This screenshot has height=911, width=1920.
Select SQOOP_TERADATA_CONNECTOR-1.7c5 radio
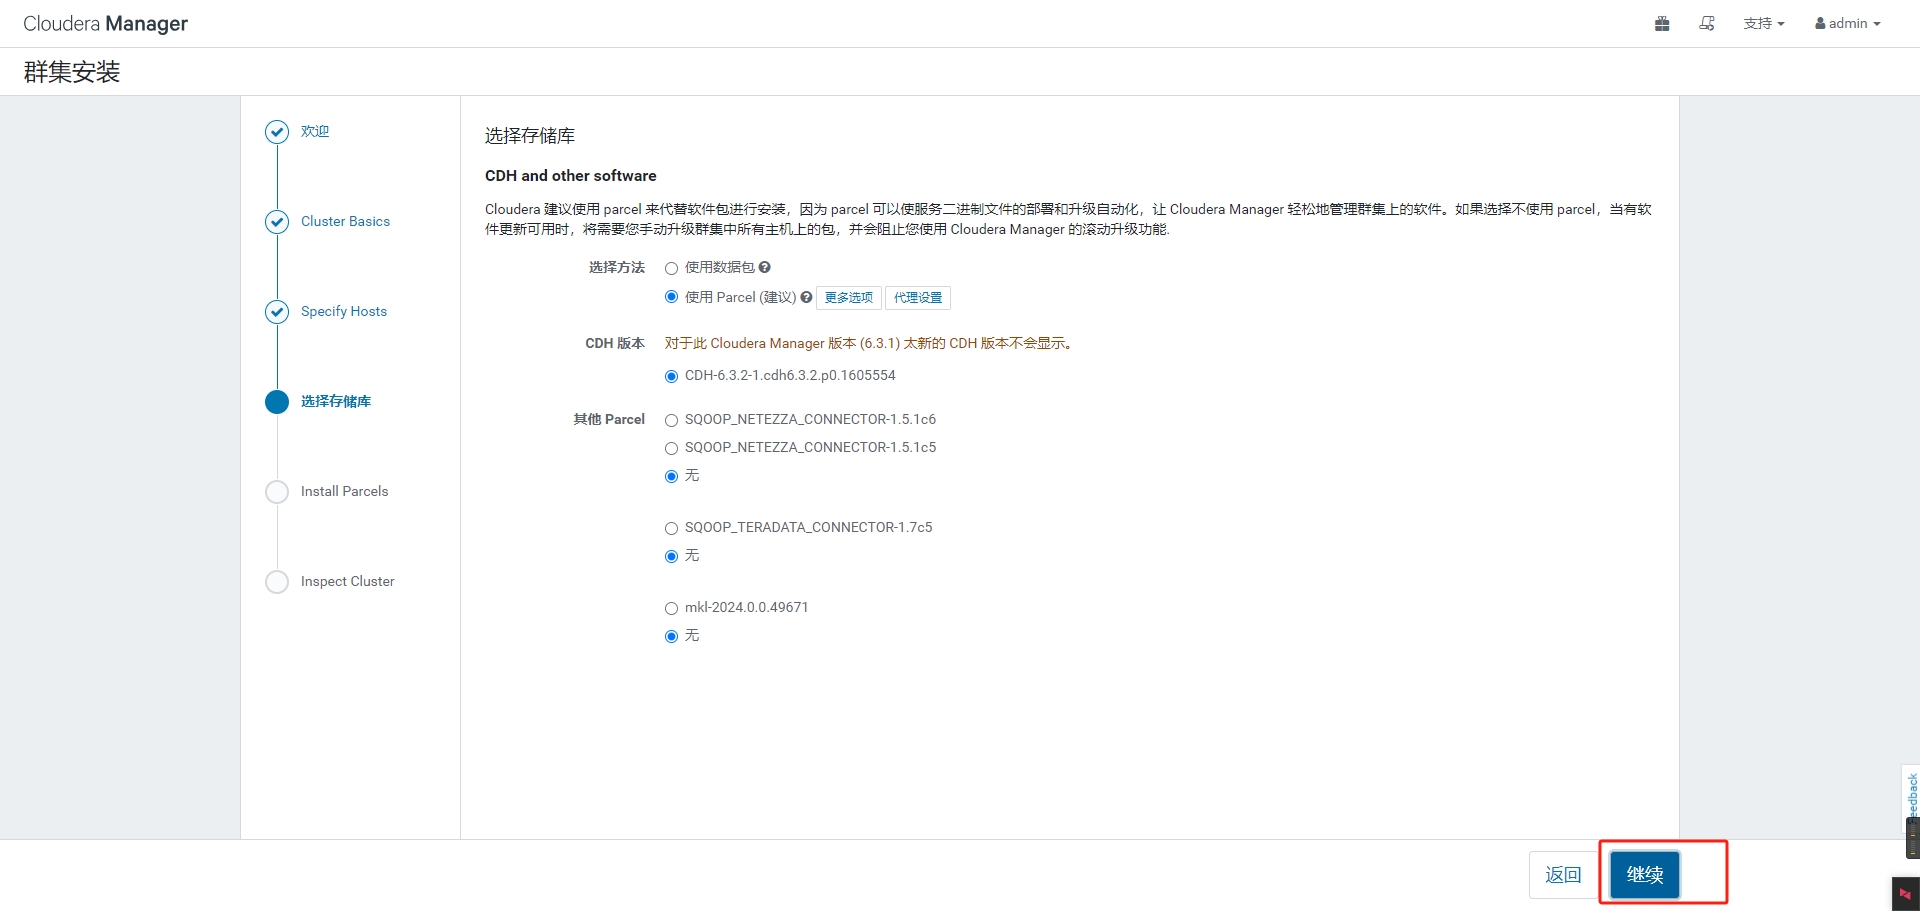(x=672, y=528)
